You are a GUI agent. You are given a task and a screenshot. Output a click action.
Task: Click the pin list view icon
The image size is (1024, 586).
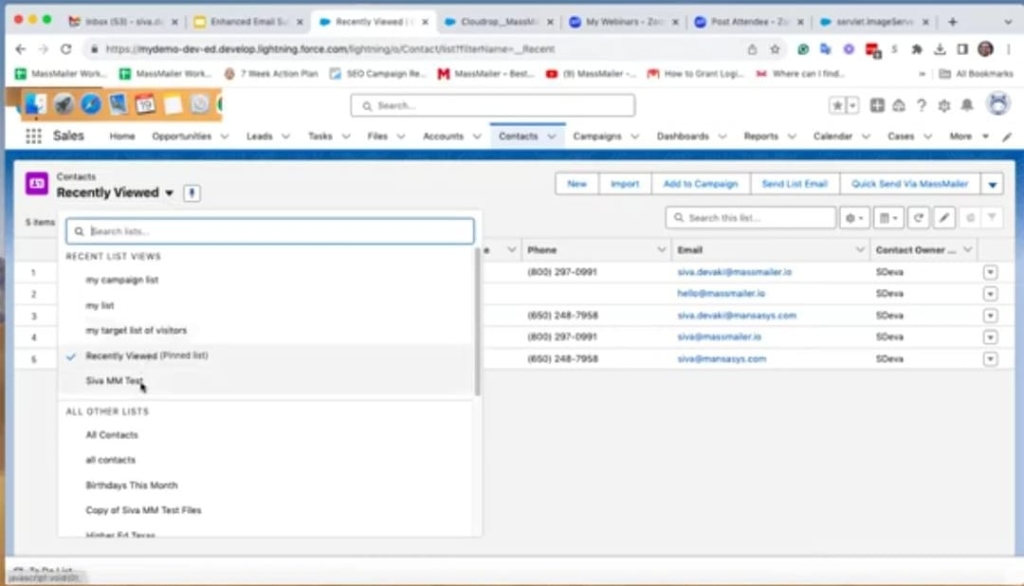192,193
